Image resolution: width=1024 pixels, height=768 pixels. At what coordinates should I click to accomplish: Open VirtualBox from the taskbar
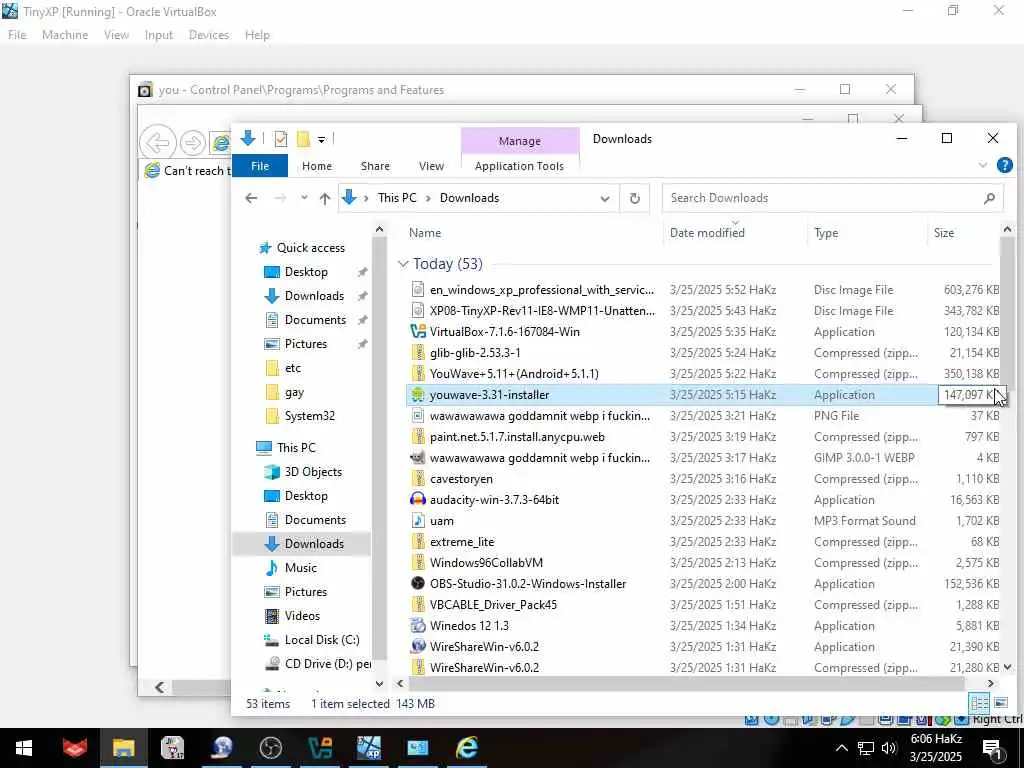[320, 748]
